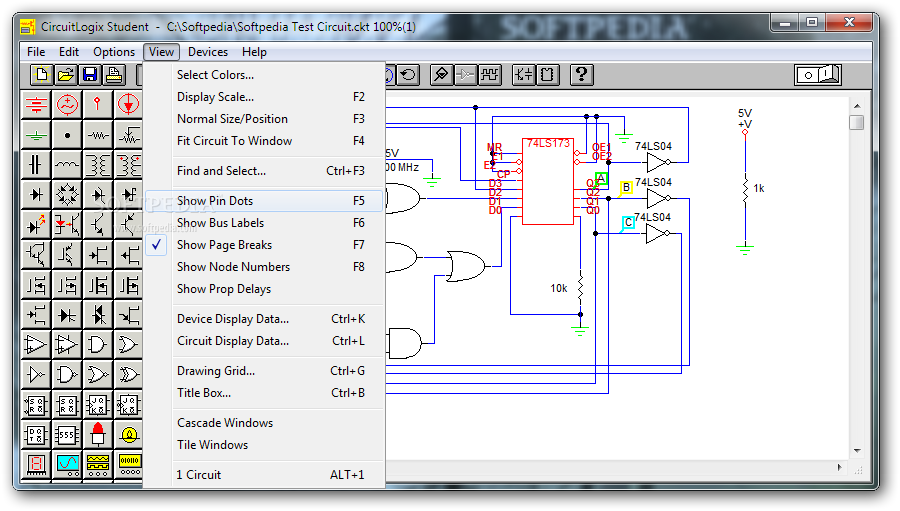Click the digital waveform toolbar icon
The width and height of the screenshot is (900, 511).
tap(490, 75)
